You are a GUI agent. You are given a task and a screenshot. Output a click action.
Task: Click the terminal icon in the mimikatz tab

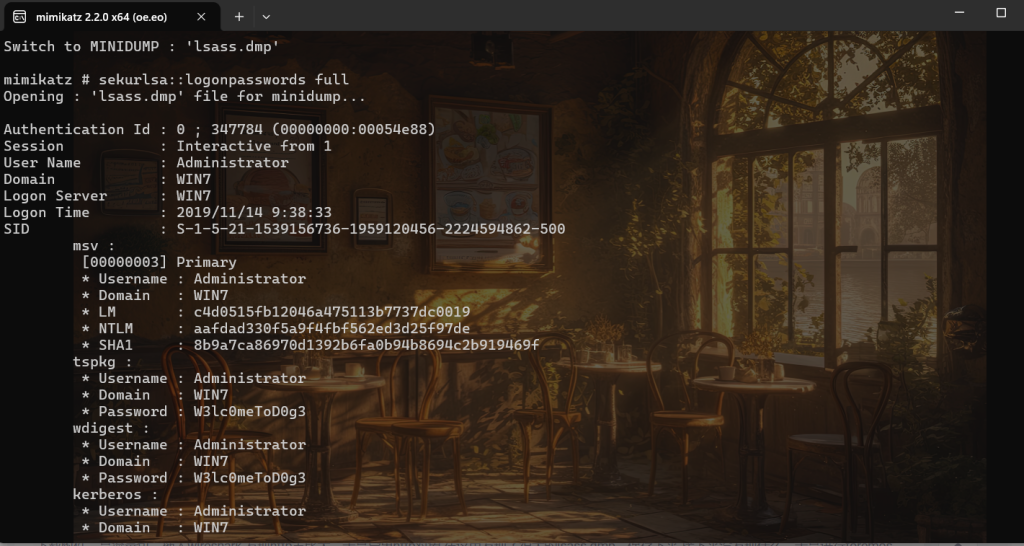click(x=20, y=17)
